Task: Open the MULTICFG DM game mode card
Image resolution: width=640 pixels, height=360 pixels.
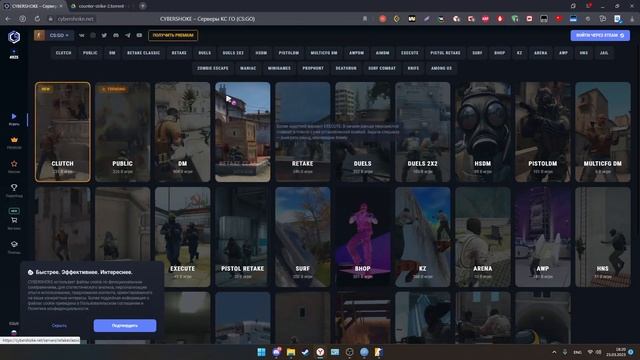Action: tap(602, 132)
